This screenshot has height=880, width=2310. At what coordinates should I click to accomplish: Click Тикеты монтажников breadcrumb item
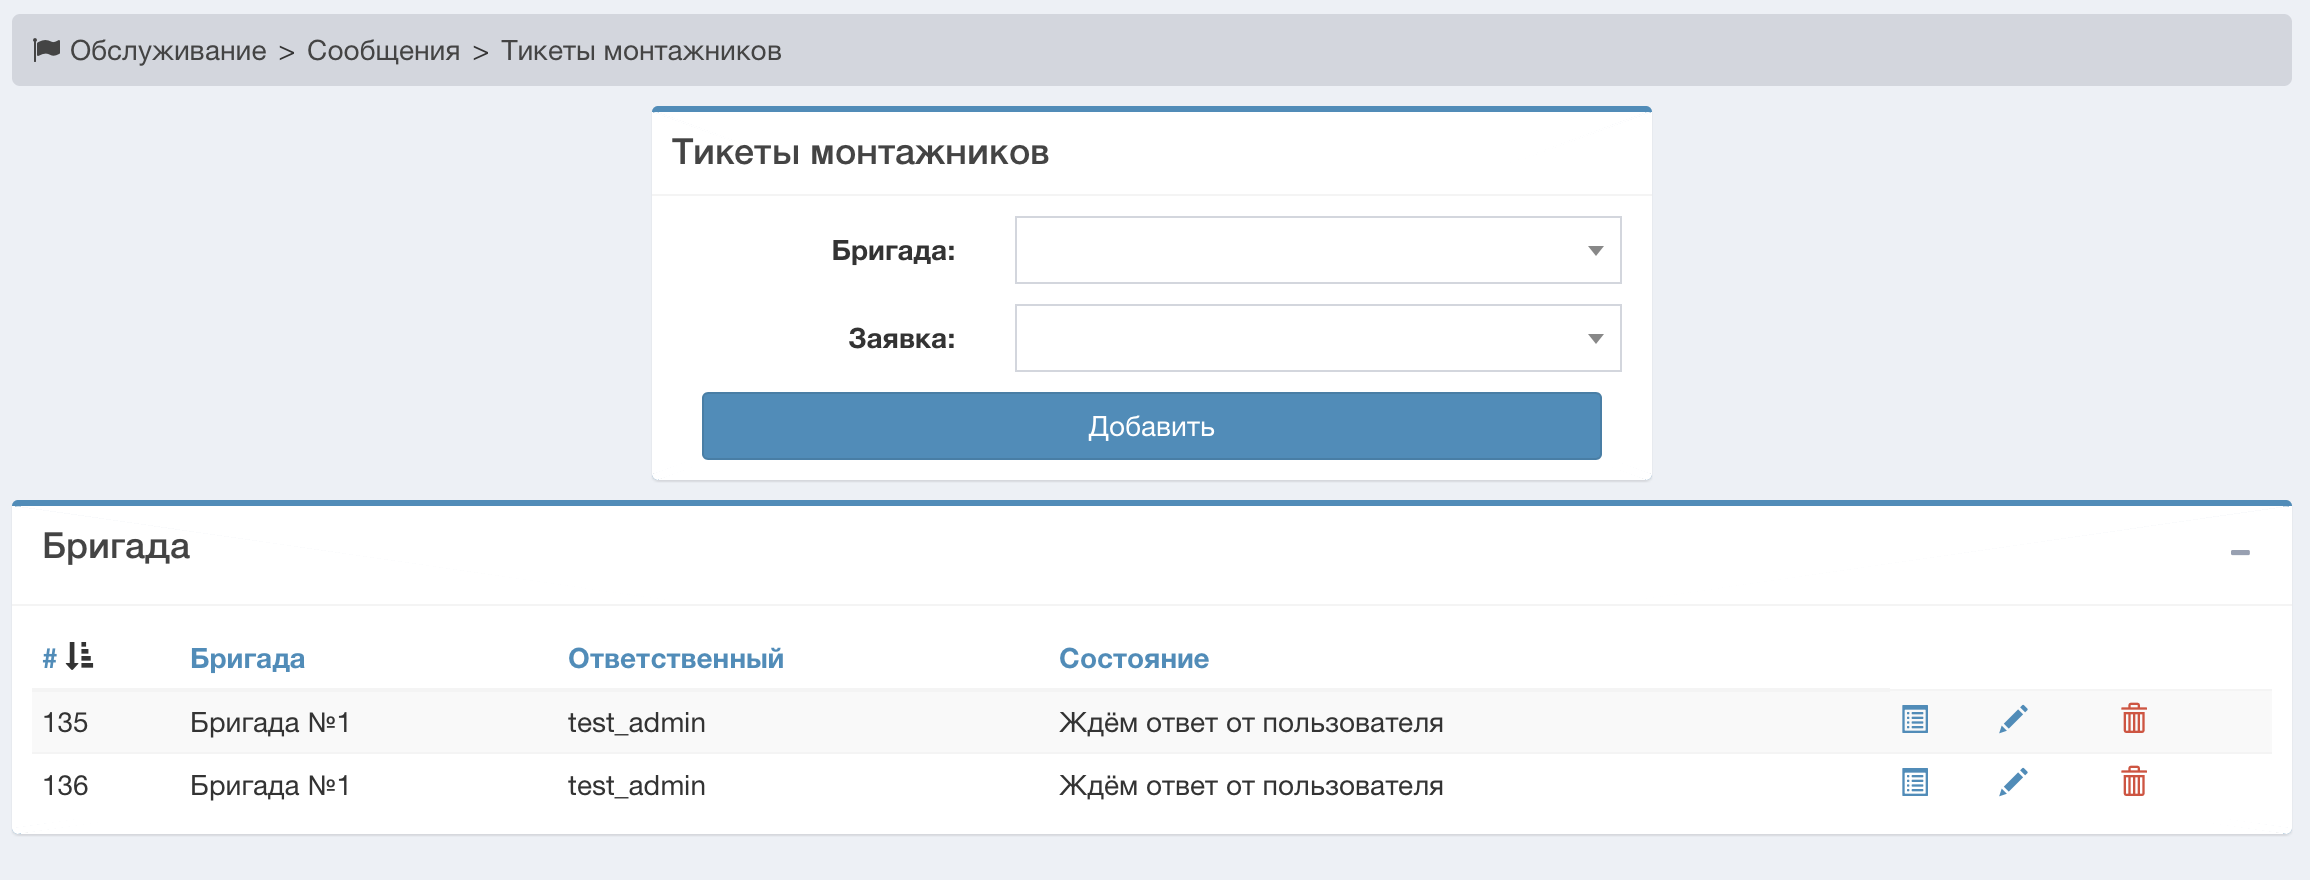[640, 51]
